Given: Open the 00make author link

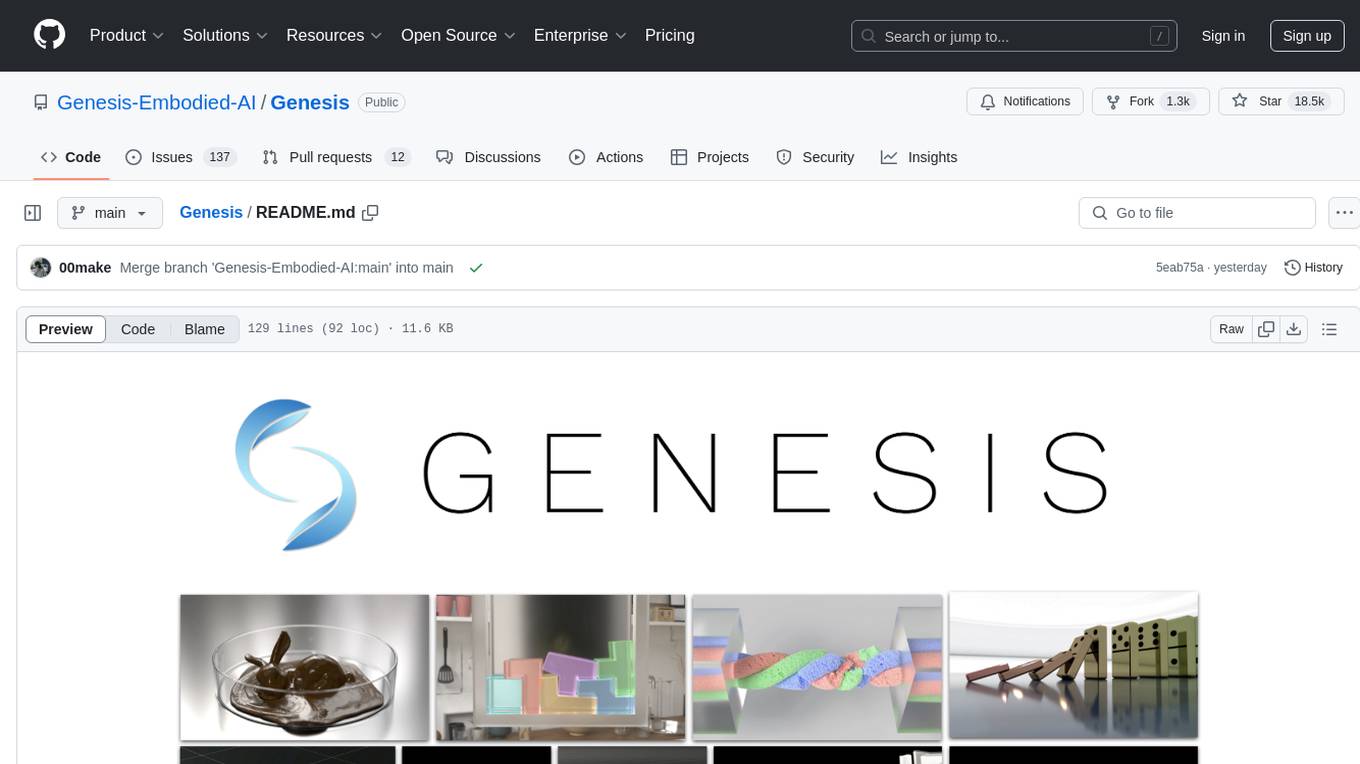Looking at the screenshot, I should click(x=85, y=268).
